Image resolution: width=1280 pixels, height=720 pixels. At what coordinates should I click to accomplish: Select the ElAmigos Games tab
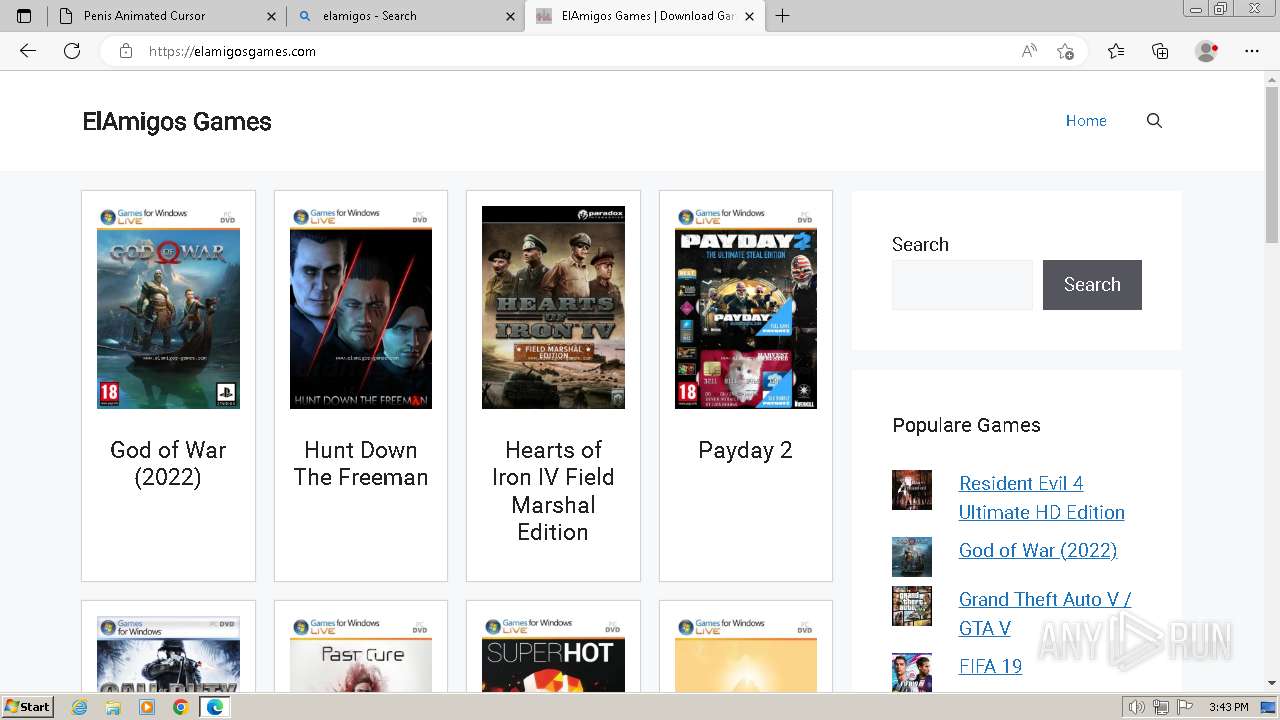coord(645,16)
